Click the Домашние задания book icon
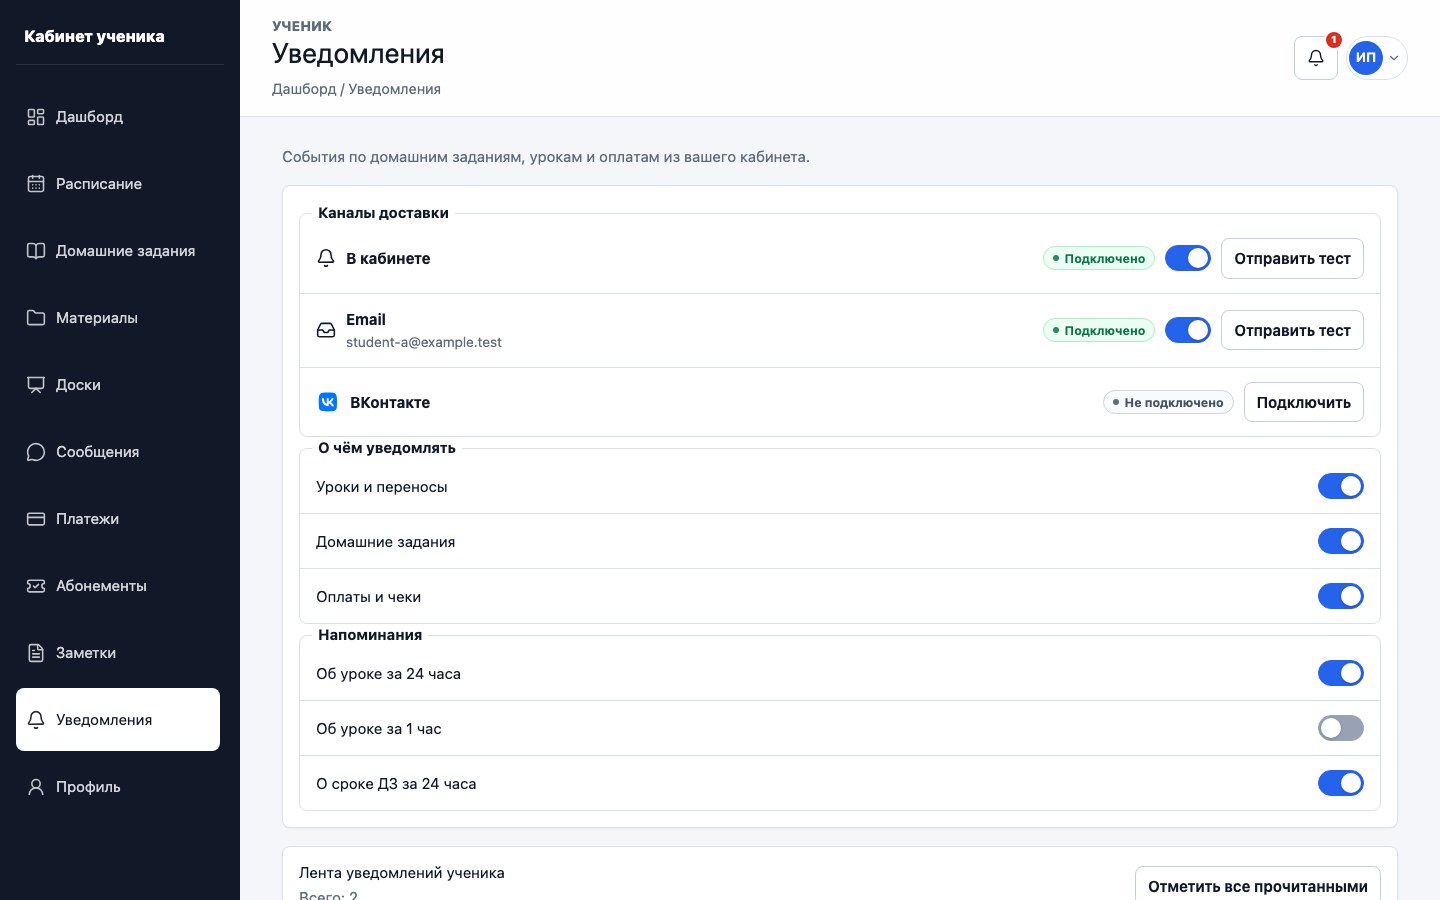Image resolution: width=1440 pixels, height=900 pixels. (x=36, y=251)
